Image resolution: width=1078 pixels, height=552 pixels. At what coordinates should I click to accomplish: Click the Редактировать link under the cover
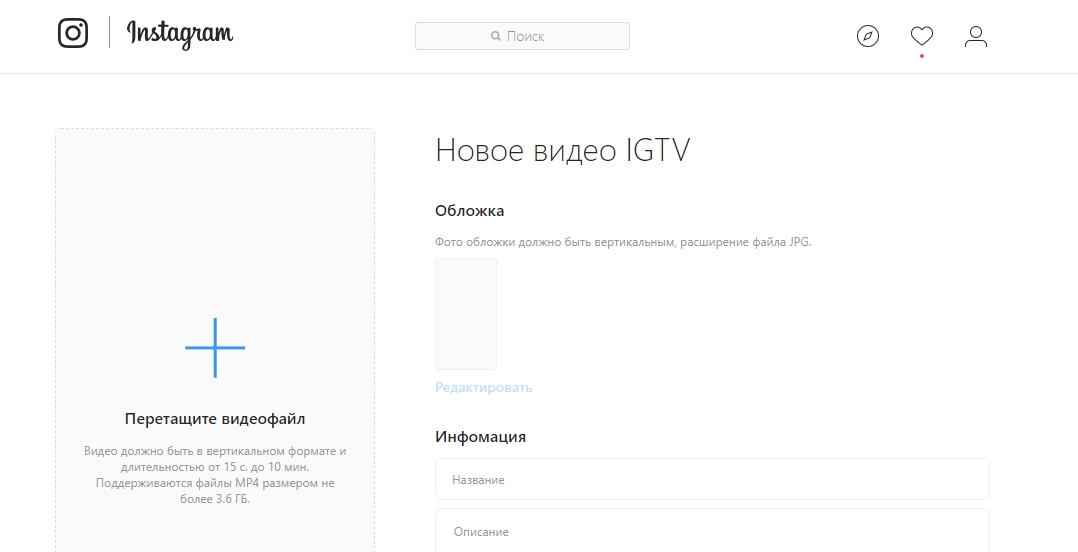(484, 387)
